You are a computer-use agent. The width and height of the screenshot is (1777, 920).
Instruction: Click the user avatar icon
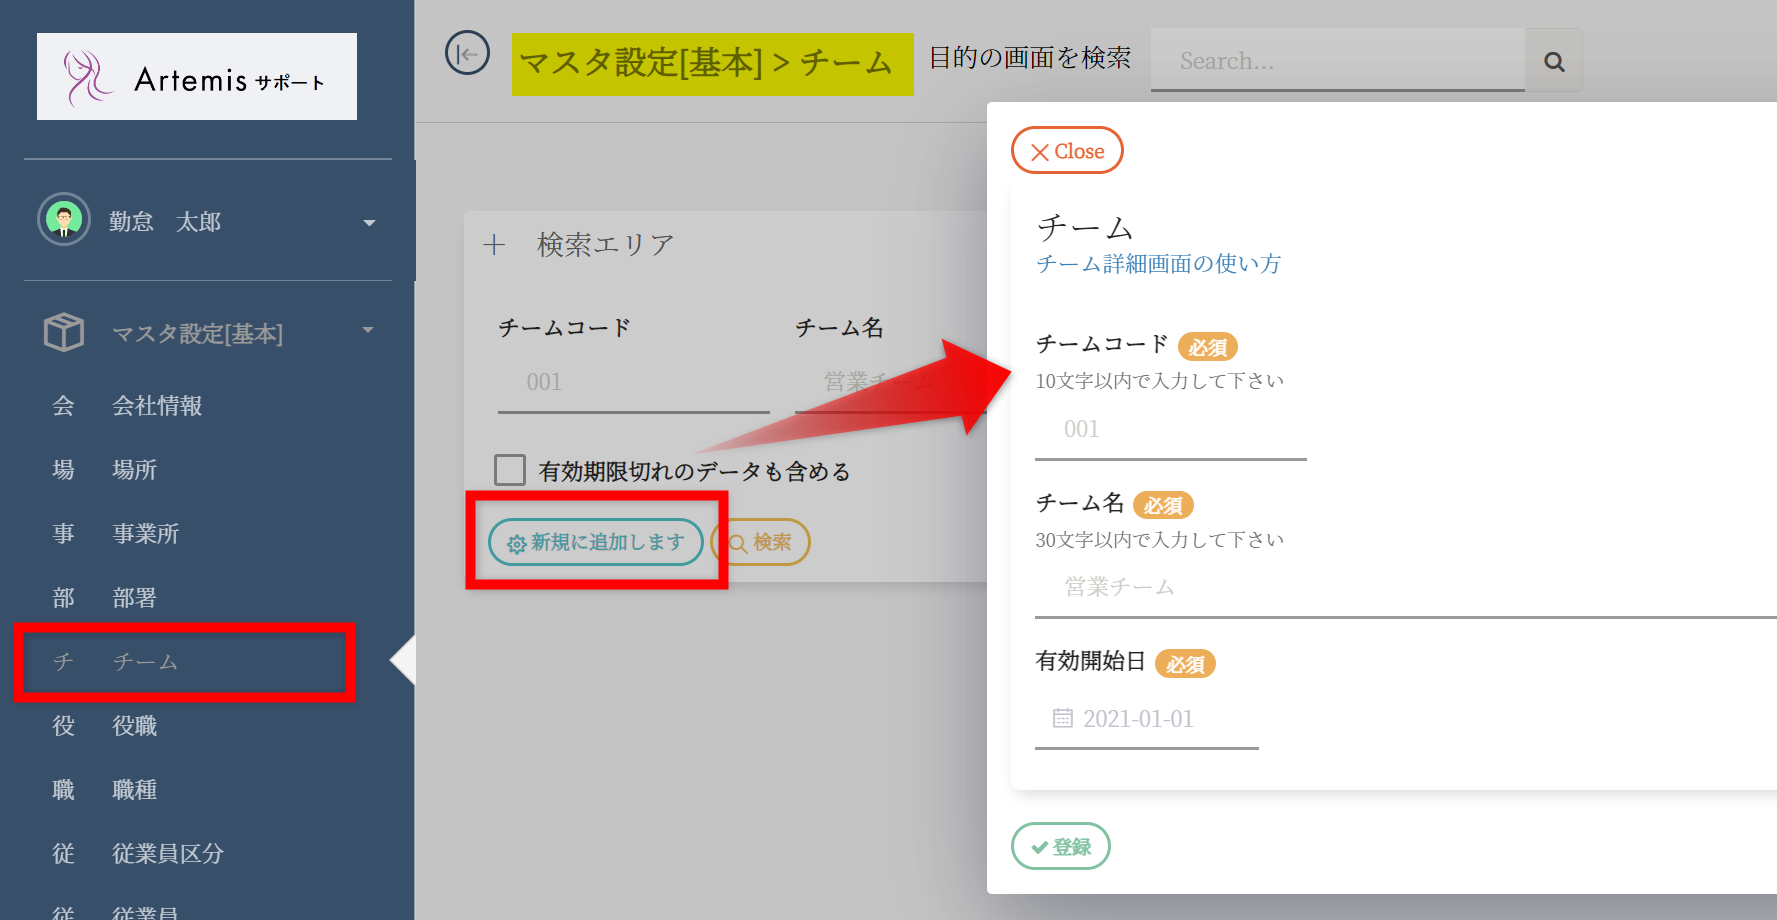click(64, 220)
